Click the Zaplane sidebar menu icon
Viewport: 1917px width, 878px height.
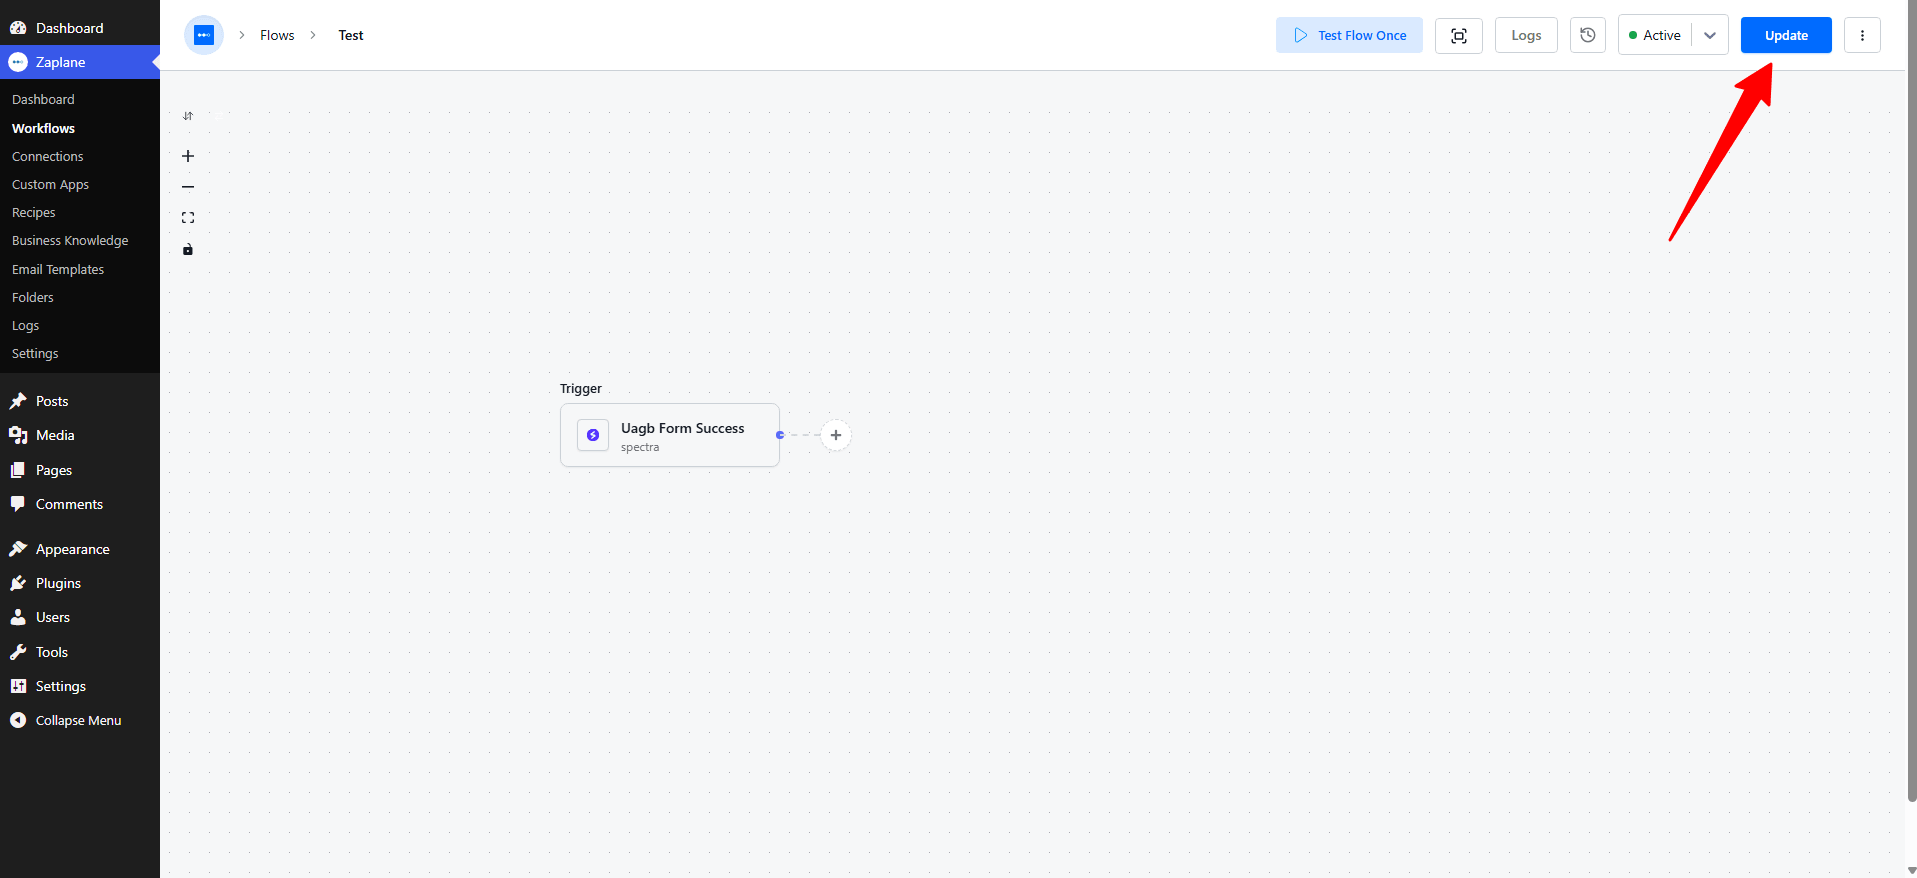tap(18, 62)
